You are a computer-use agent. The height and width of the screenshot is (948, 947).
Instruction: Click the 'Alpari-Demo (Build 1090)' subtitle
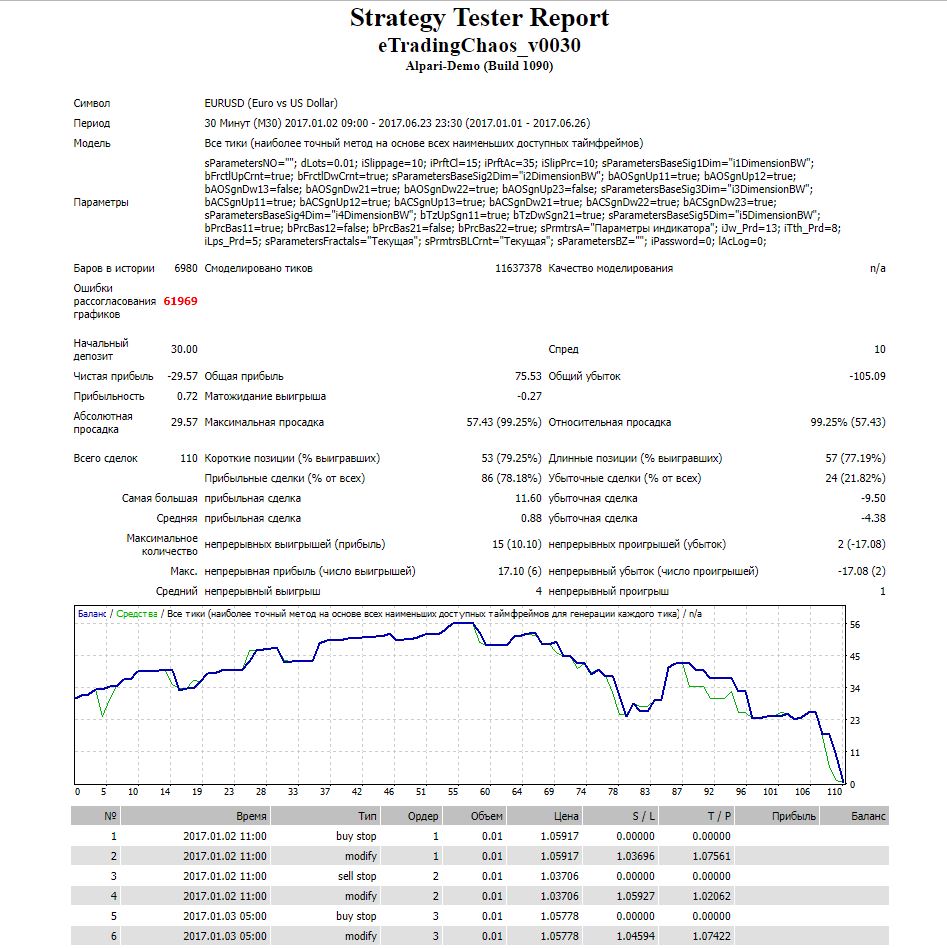(x=479, y=66)
